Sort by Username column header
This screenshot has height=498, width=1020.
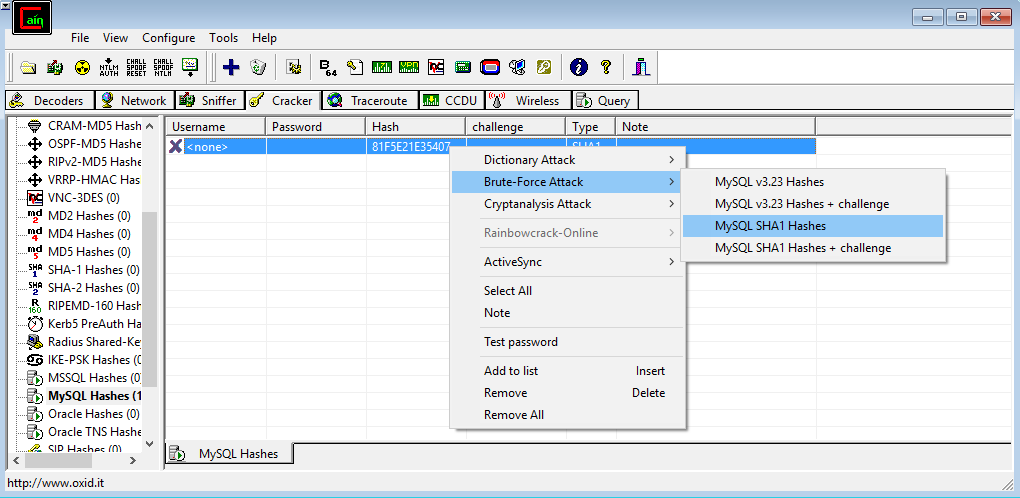[x=215, y=127]
